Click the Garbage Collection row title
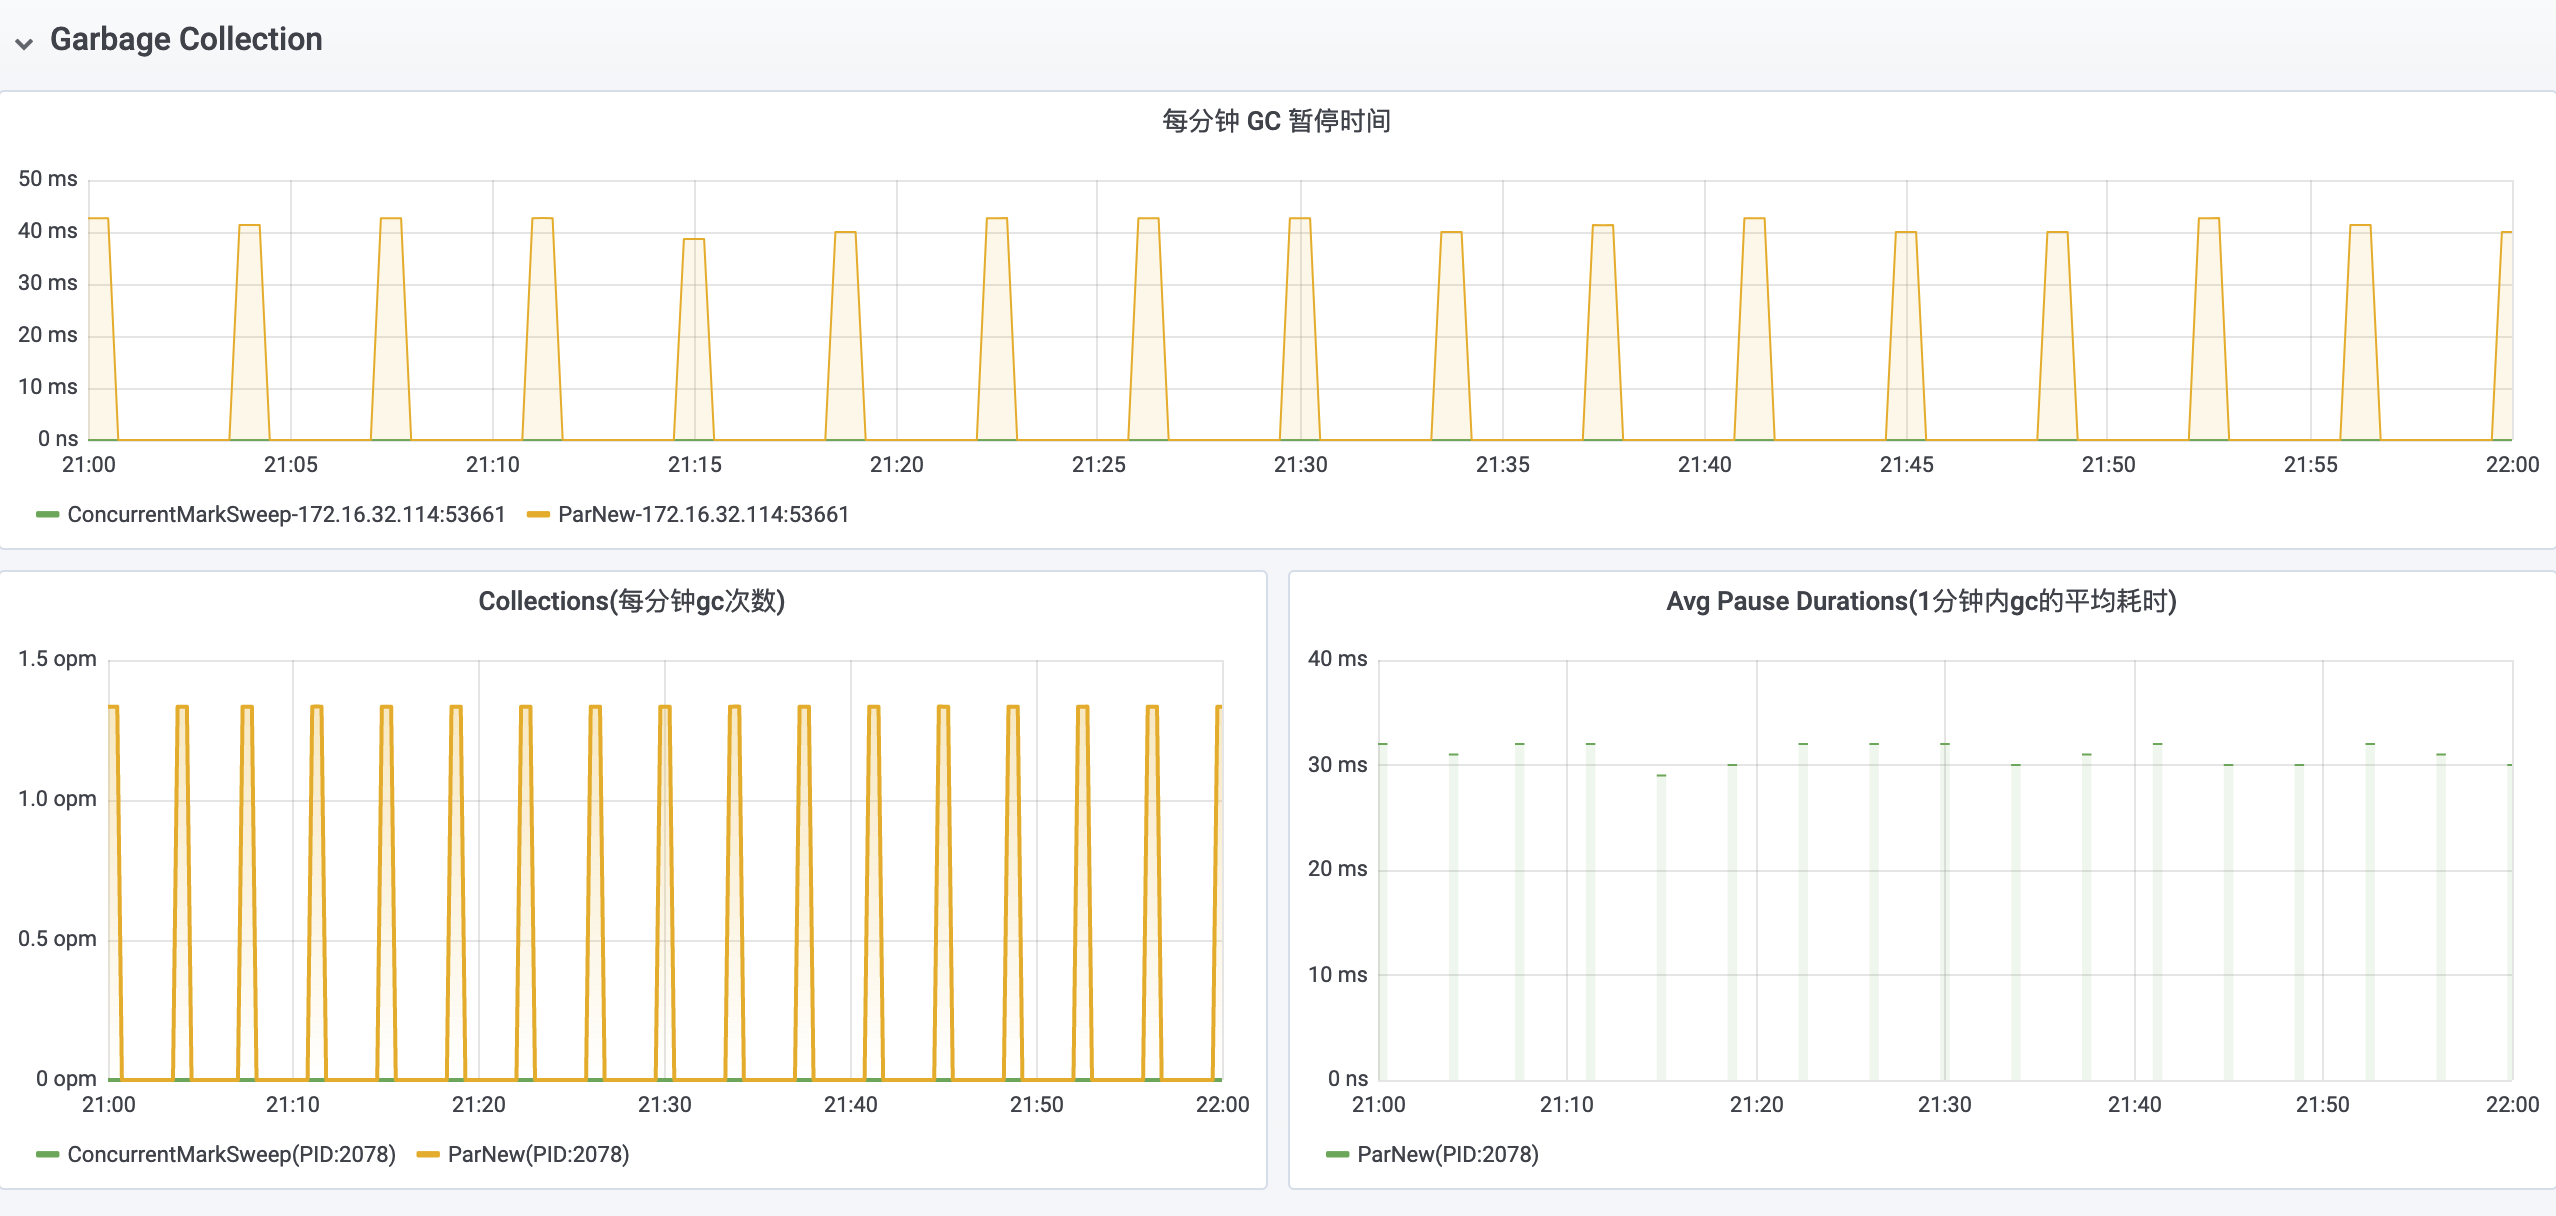This screenshot has width=2556, height=1216. click(186, 39)
